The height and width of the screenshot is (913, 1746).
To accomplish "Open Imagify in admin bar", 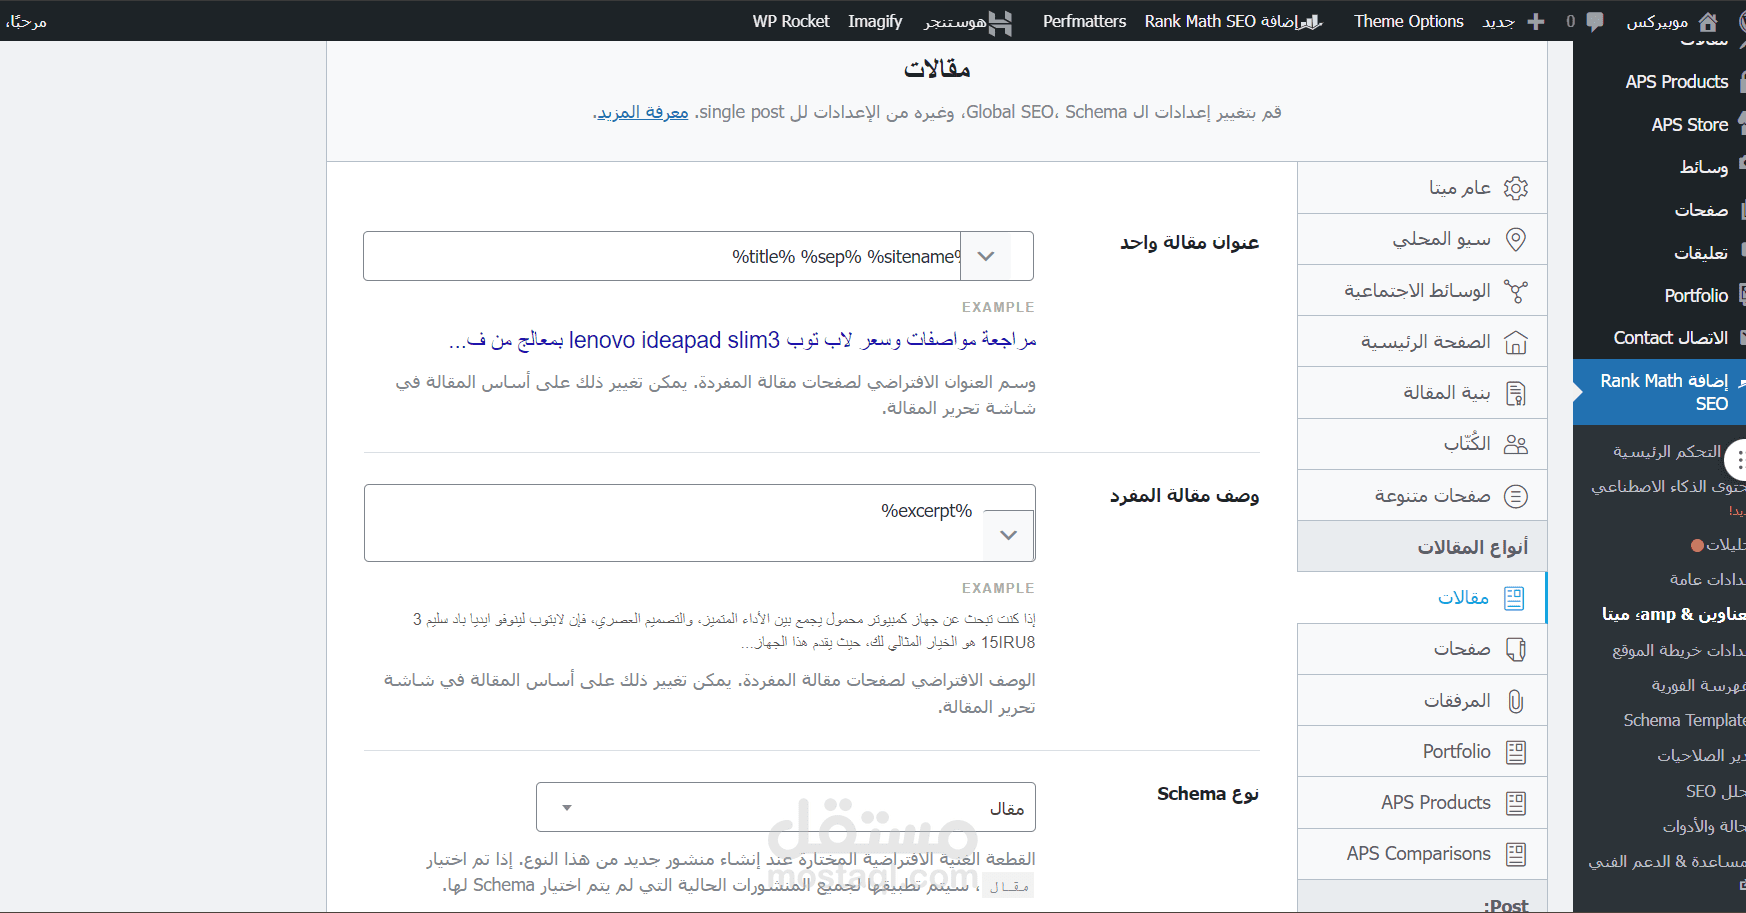I will (875, 21).
